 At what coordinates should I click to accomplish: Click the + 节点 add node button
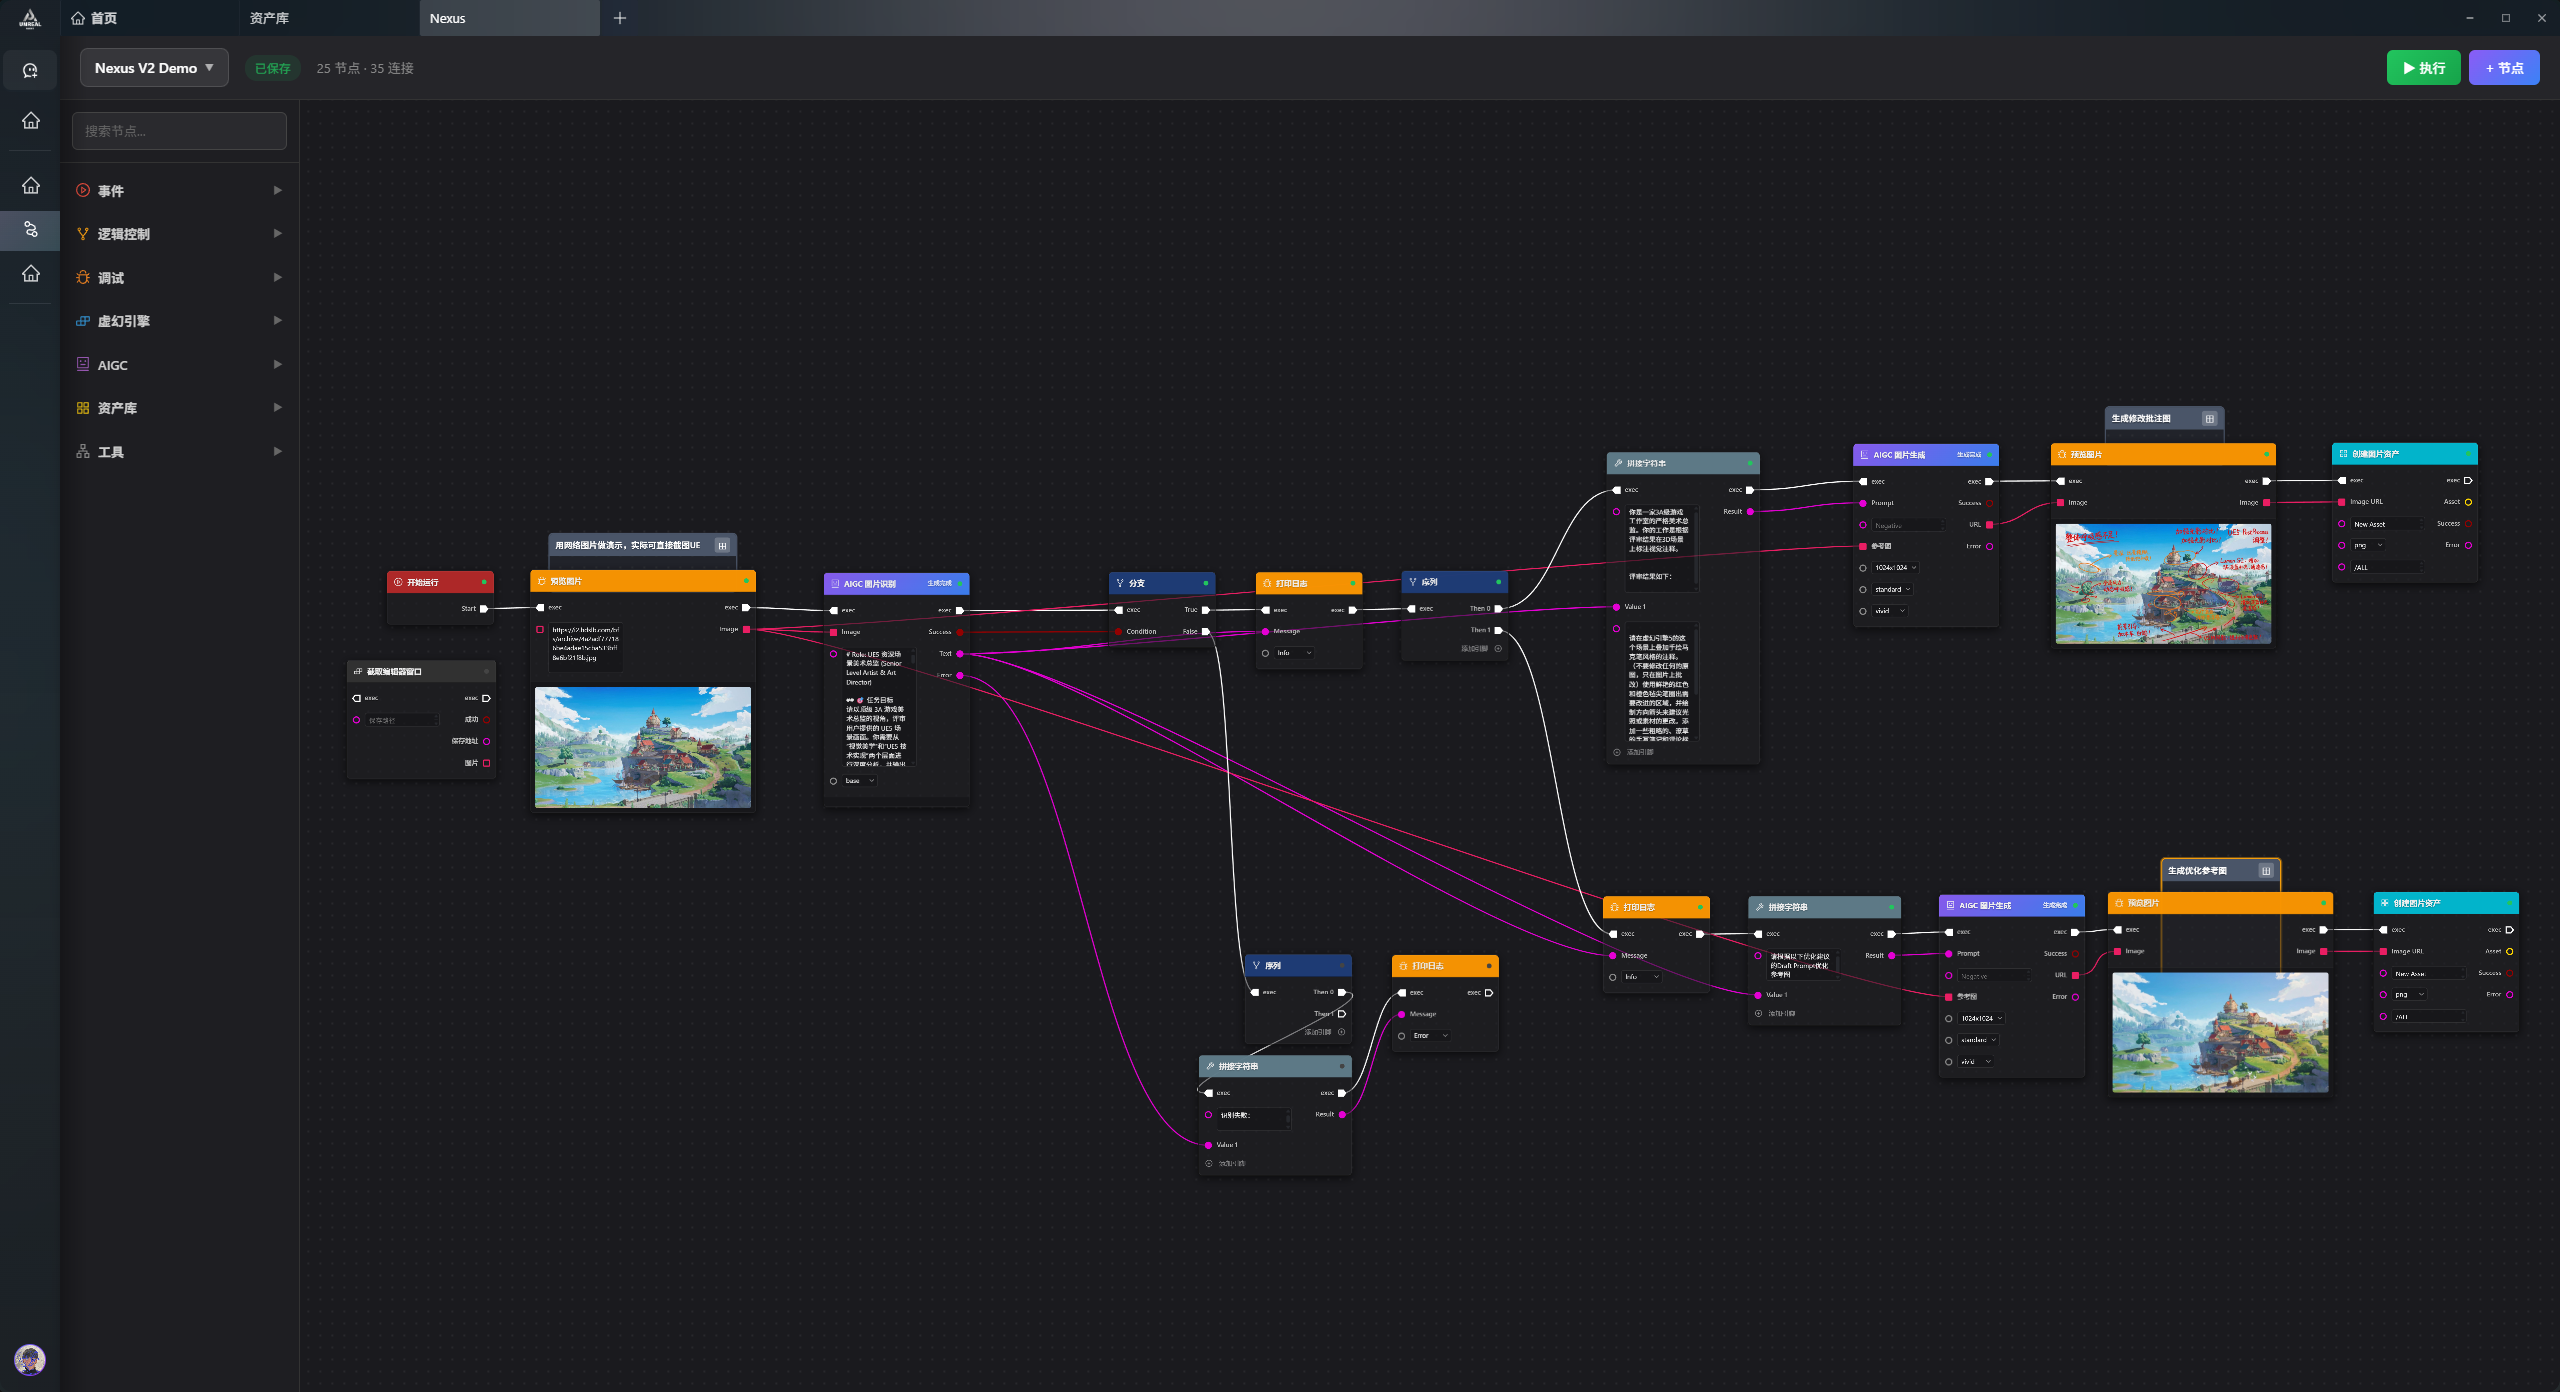point(2503,68)
